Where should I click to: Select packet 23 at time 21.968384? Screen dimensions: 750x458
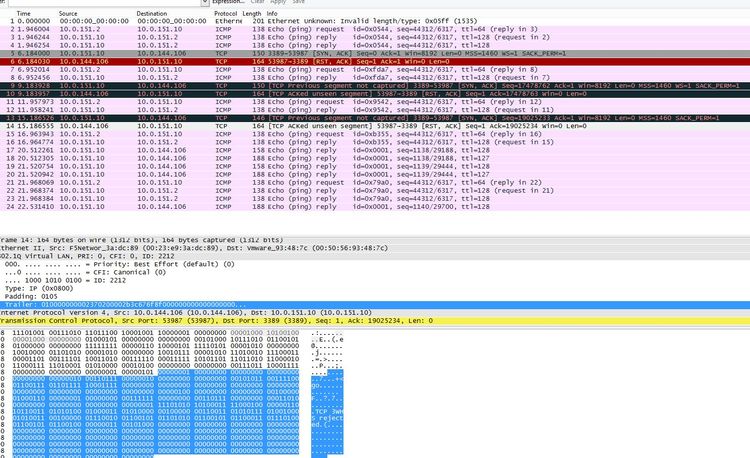pyautogui.click(x=375, y=199)
